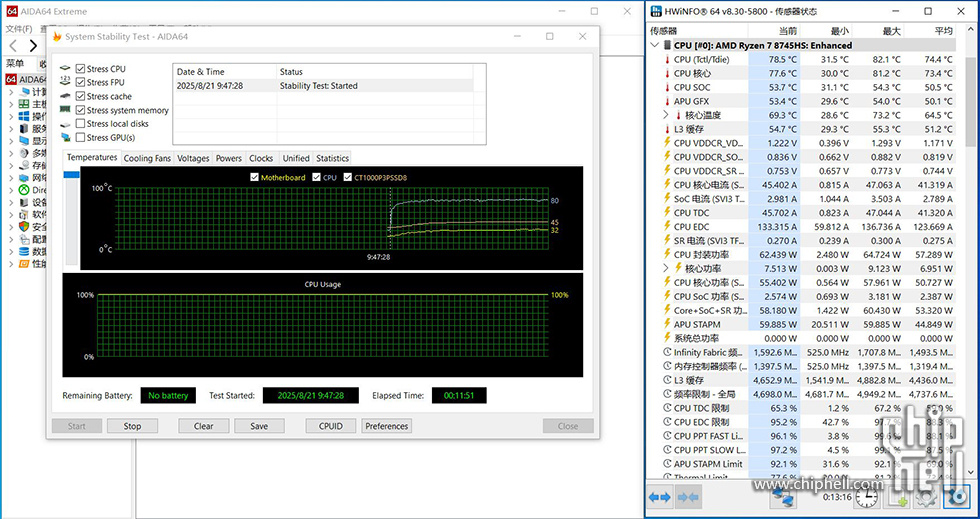Click the blue close-sensors icon in HWiNFO toolbar
The image size is (980, 519).
click(956, 498)
